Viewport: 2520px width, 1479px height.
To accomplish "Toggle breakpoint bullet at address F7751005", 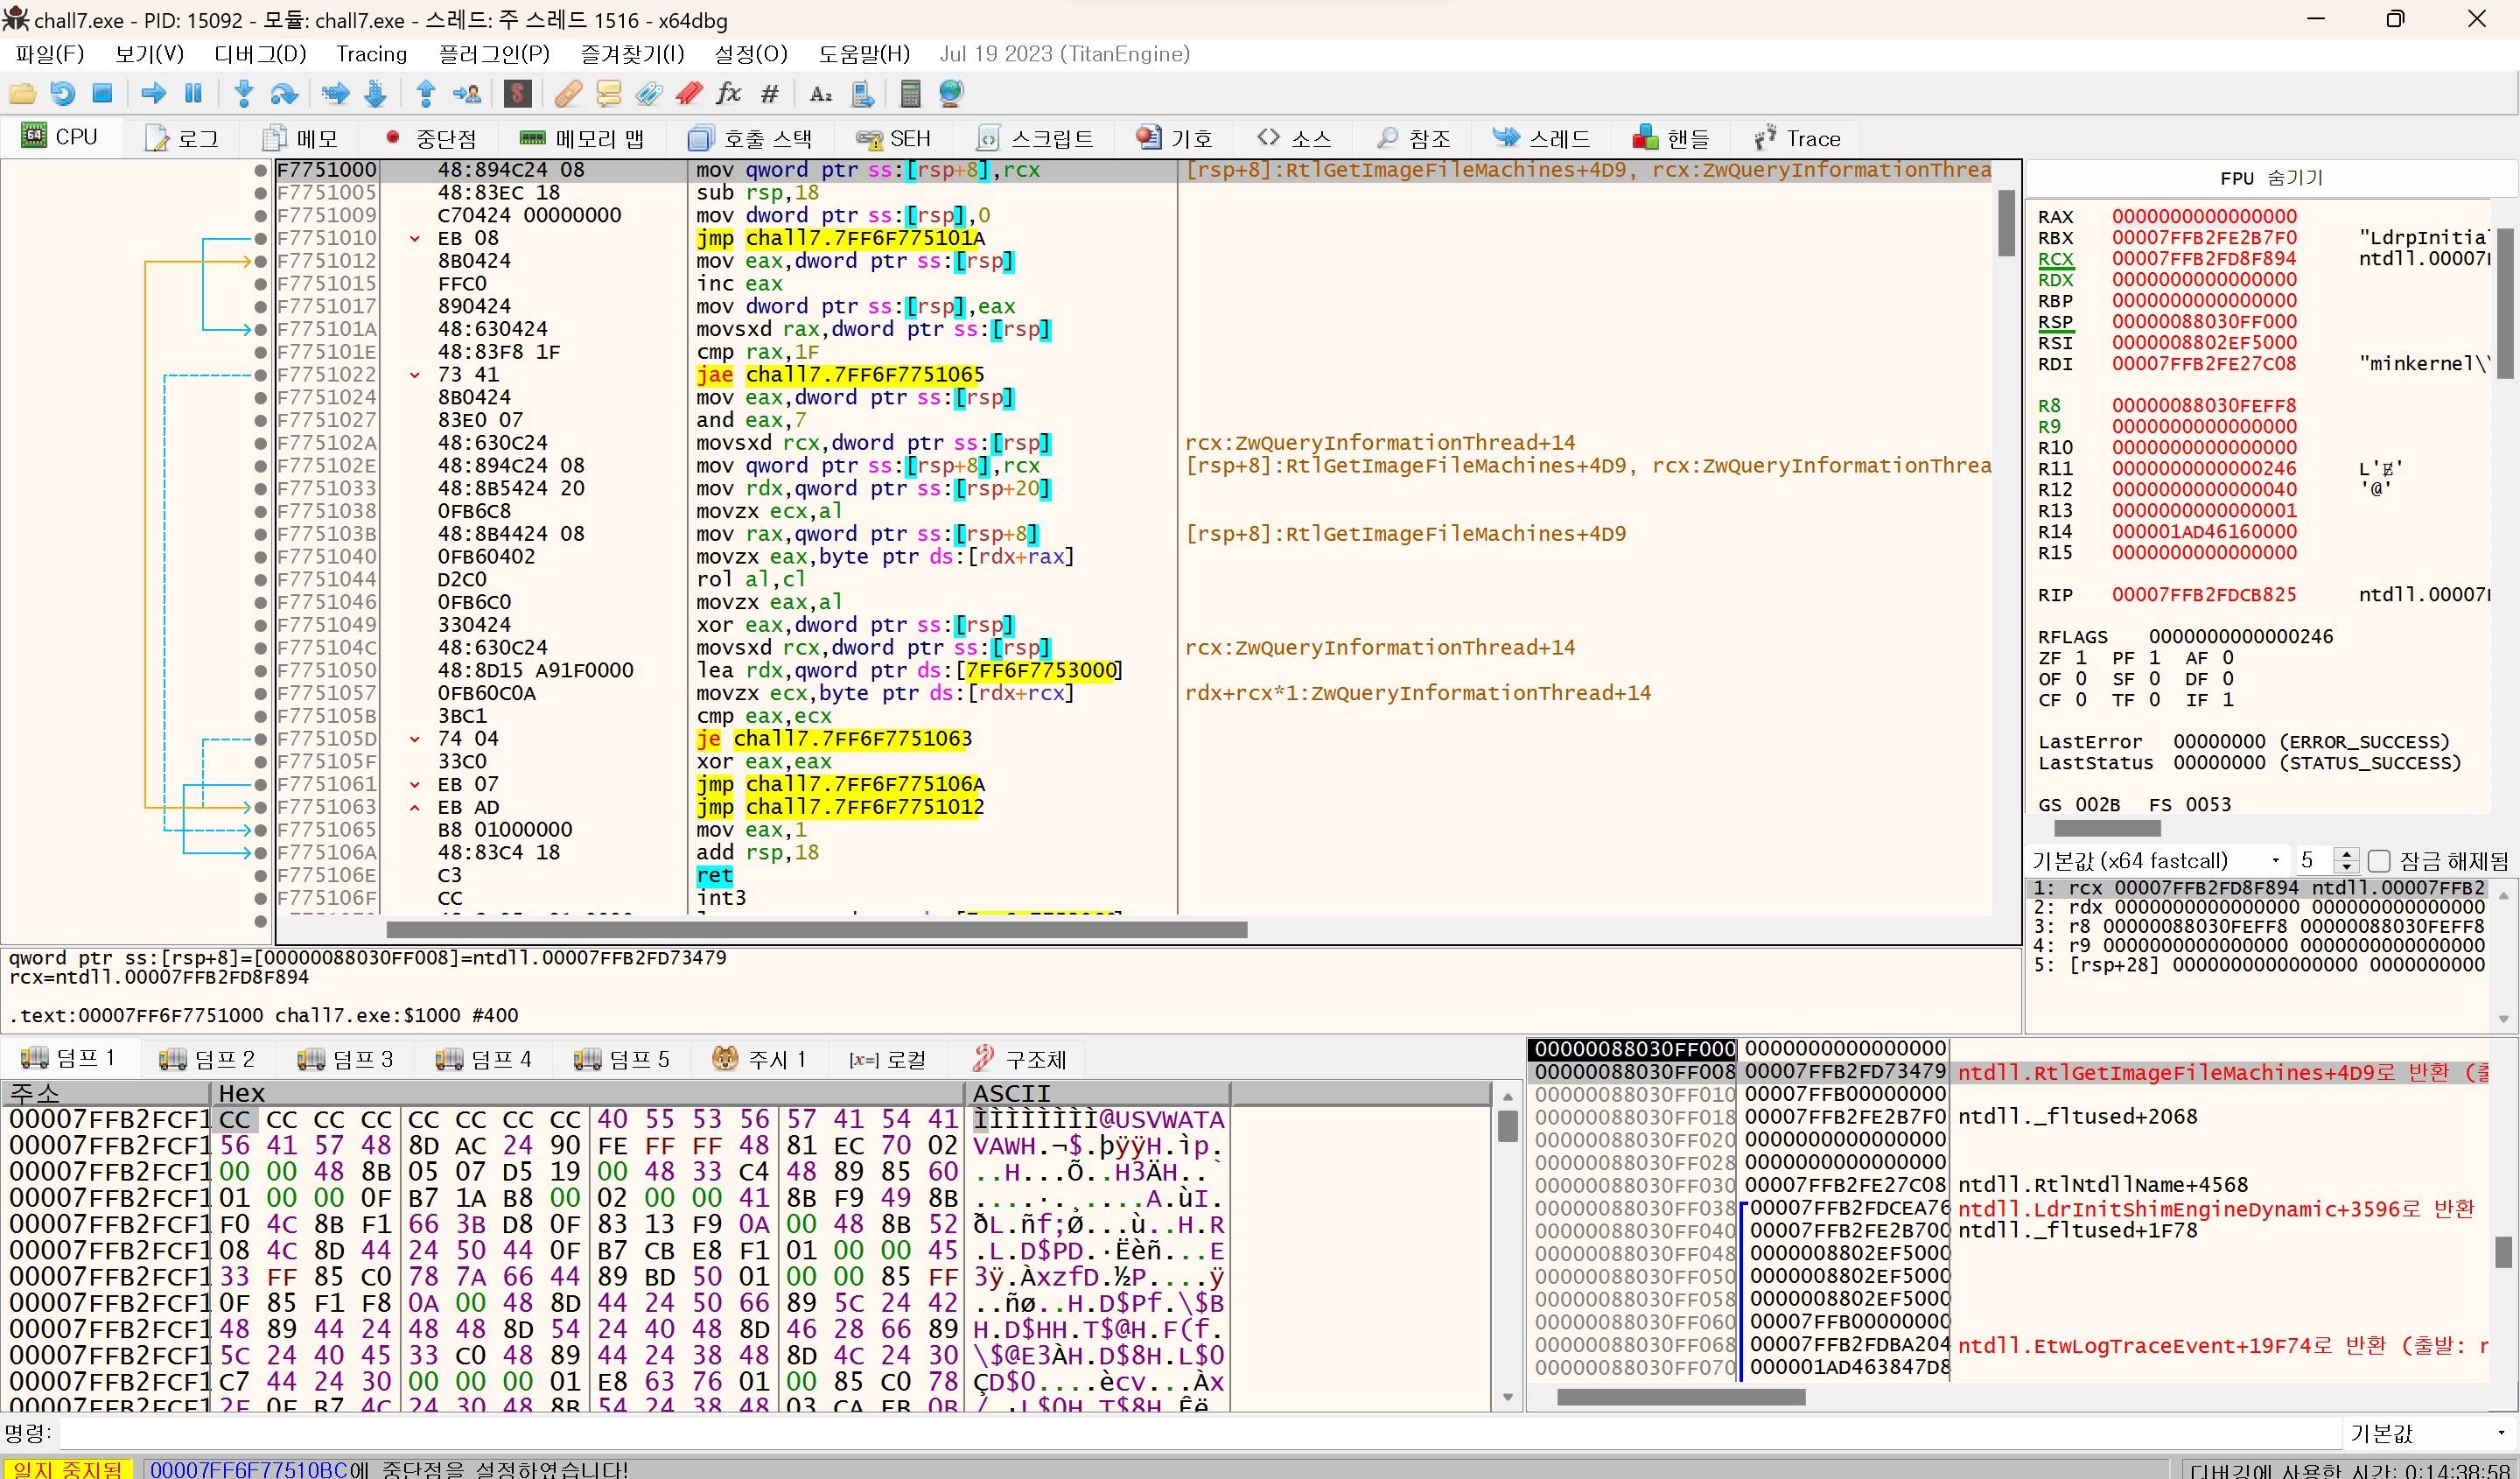I will 261,193.
